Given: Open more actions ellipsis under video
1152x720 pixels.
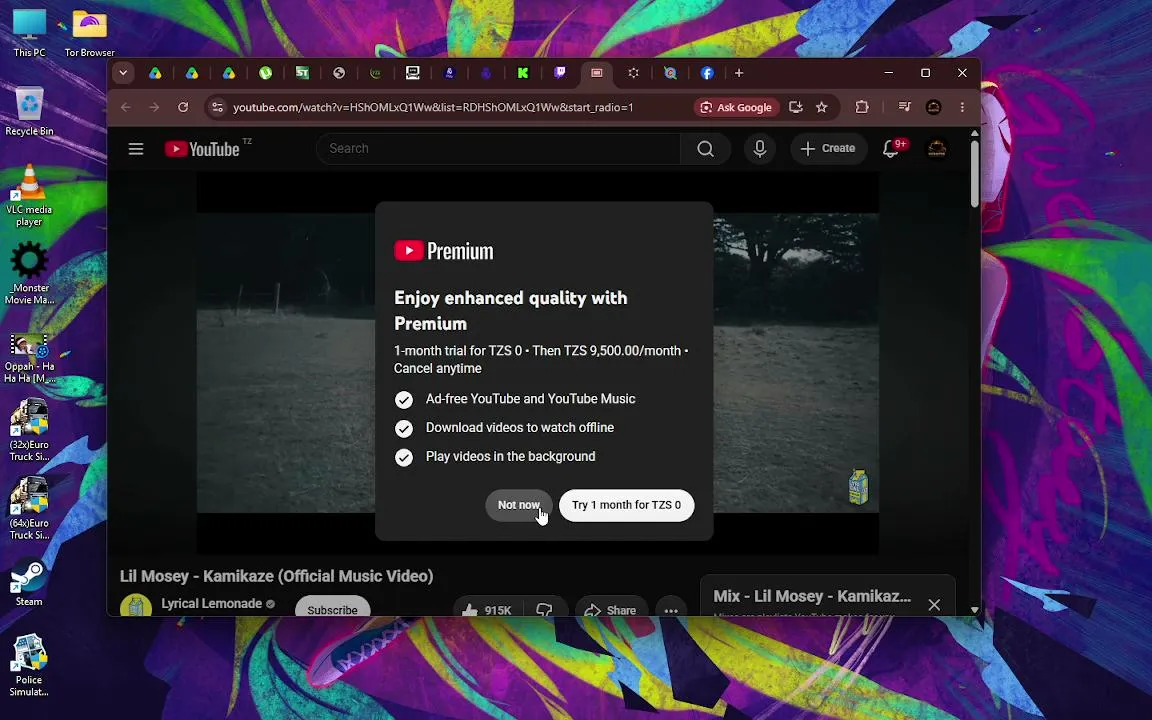Looking at the screenshot, I should coord(671,609).
